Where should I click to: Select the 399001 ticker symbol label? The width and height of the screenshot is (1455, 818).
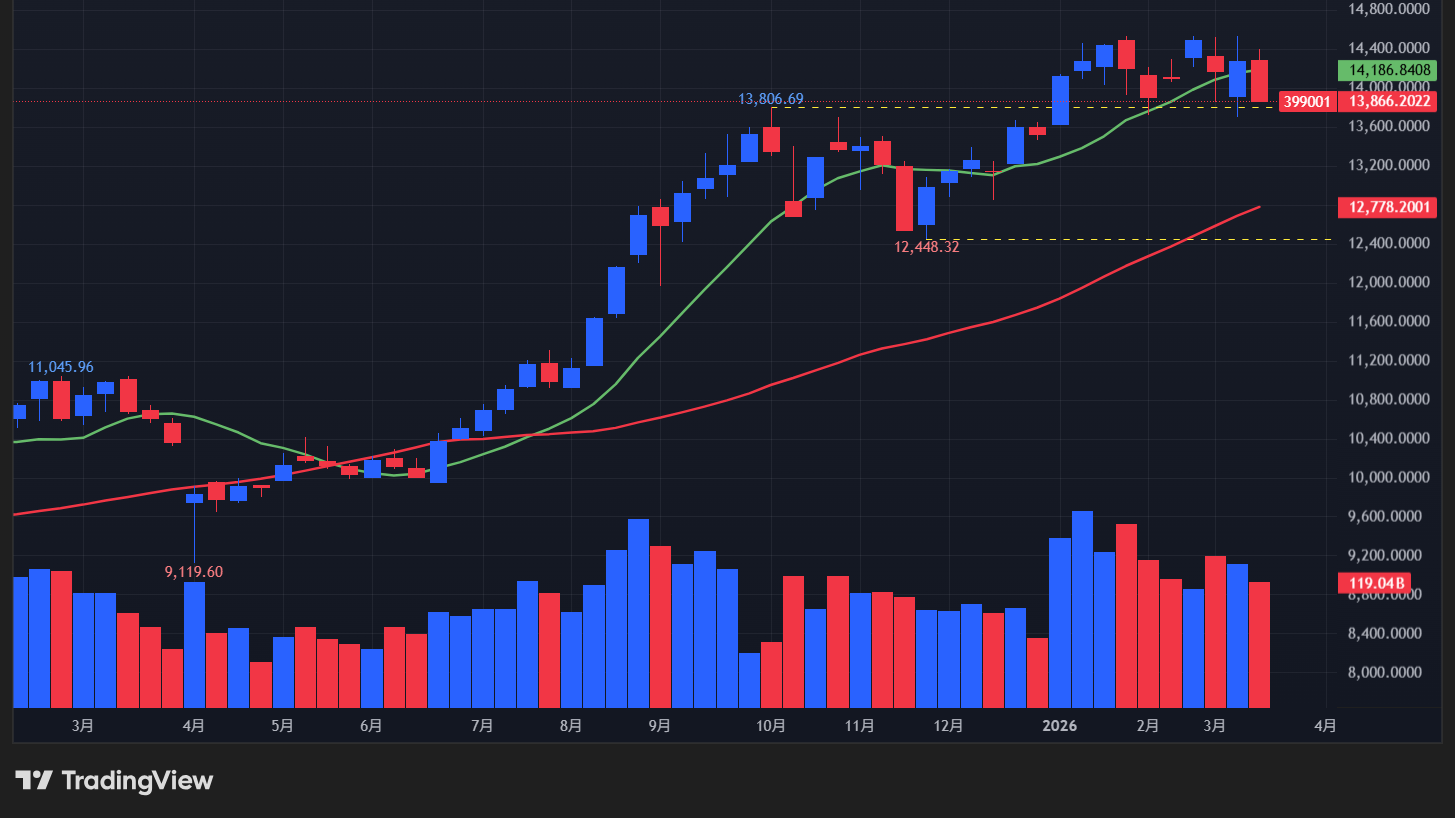pyautogui.click(x=1306, y=102)
